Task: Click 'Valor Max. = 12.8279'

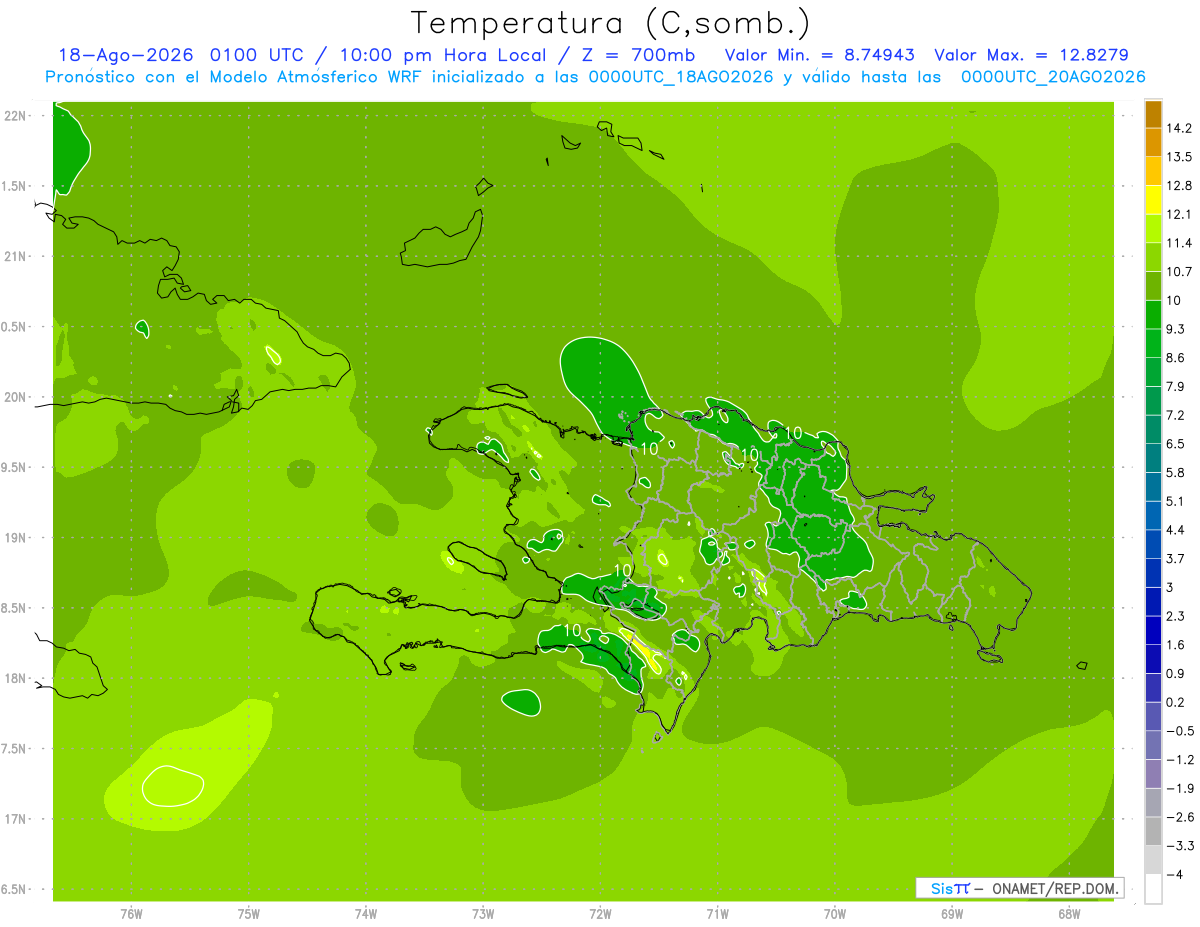Action: pyautogui.click(x=1030, y=55)
